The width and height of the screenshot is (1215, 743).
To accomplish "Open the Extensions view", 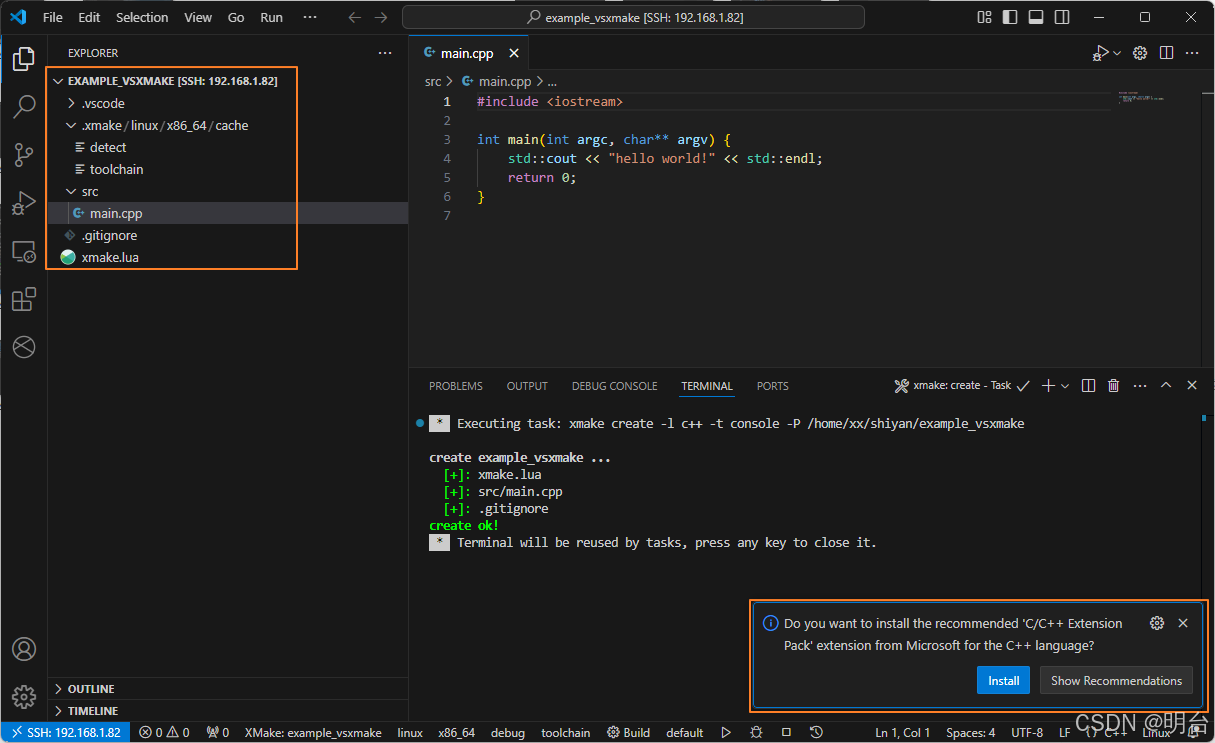I will tap(23, 299).
